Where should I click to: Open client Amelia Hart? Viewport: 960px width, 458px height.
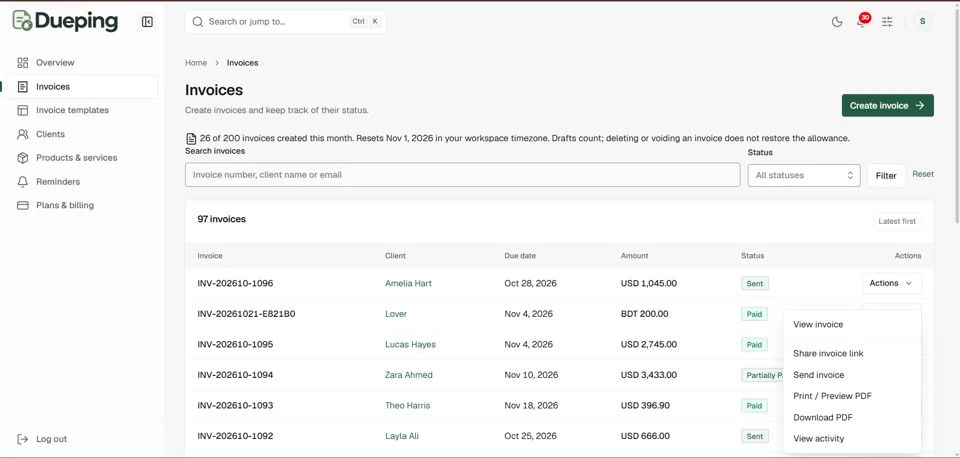(x=408, y=283)
